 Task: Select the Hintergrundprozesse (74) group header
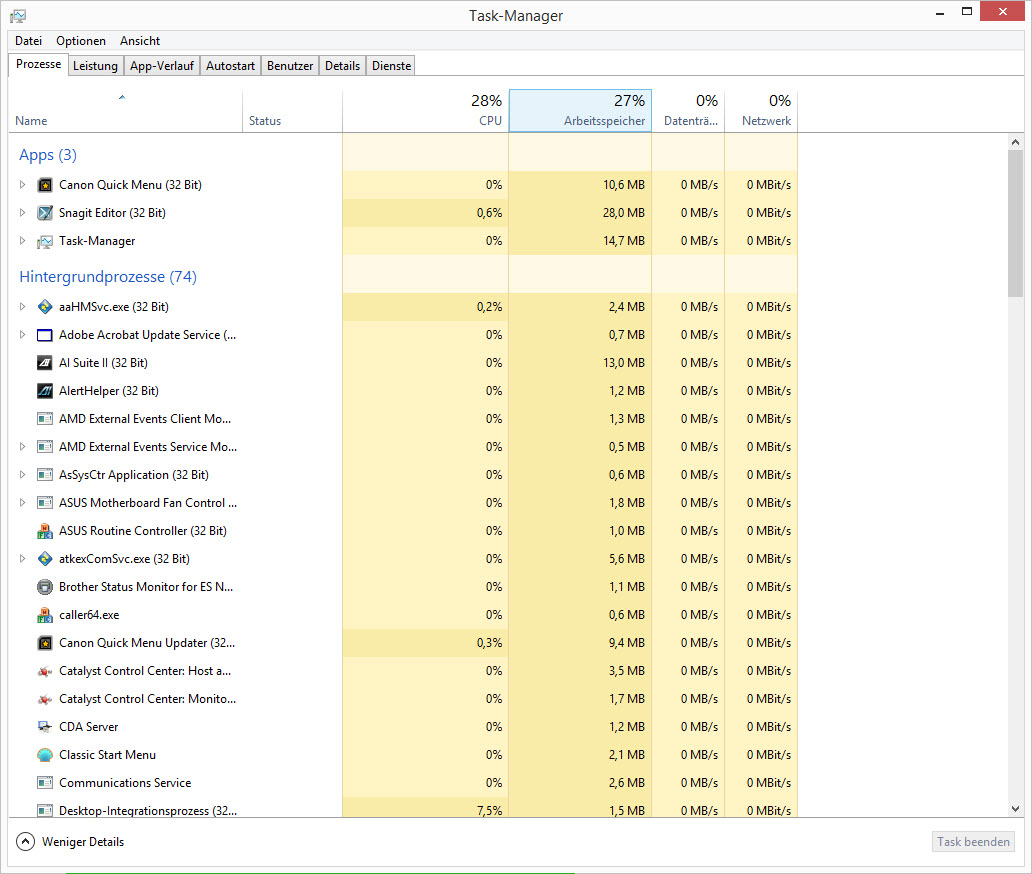tap(108, 277)
